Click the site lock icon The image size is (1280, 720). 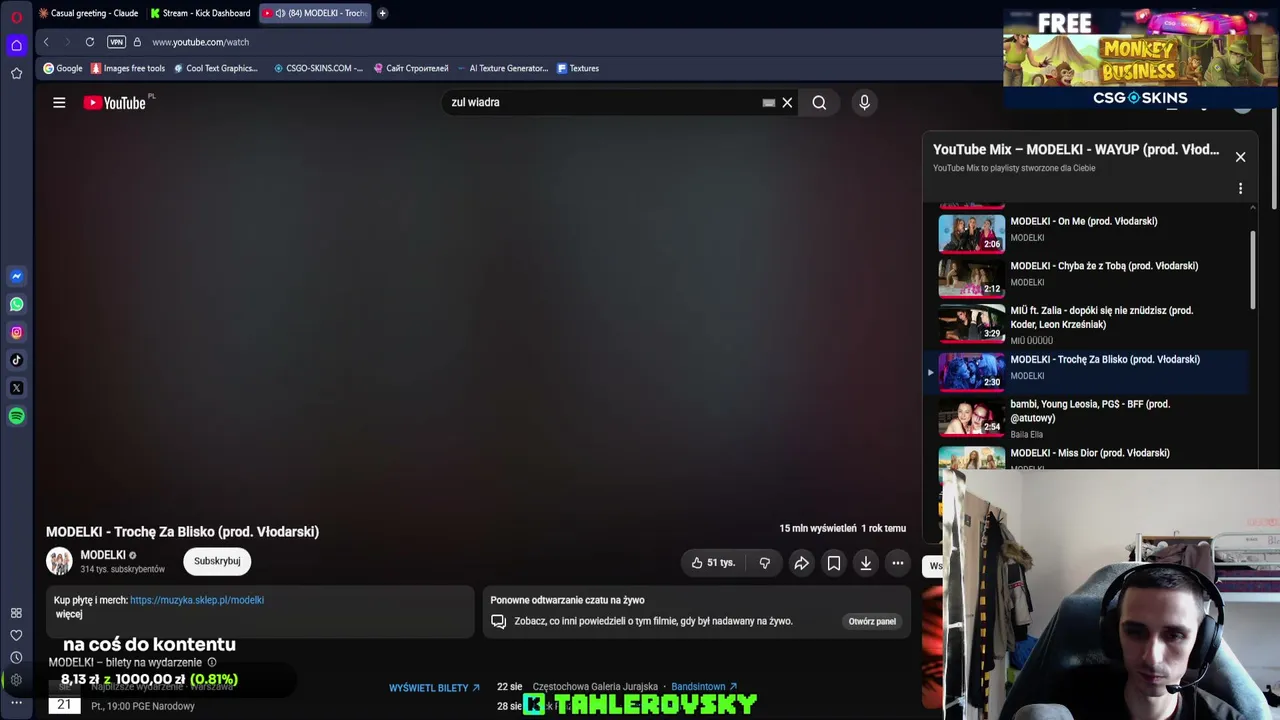click(137, 42)
